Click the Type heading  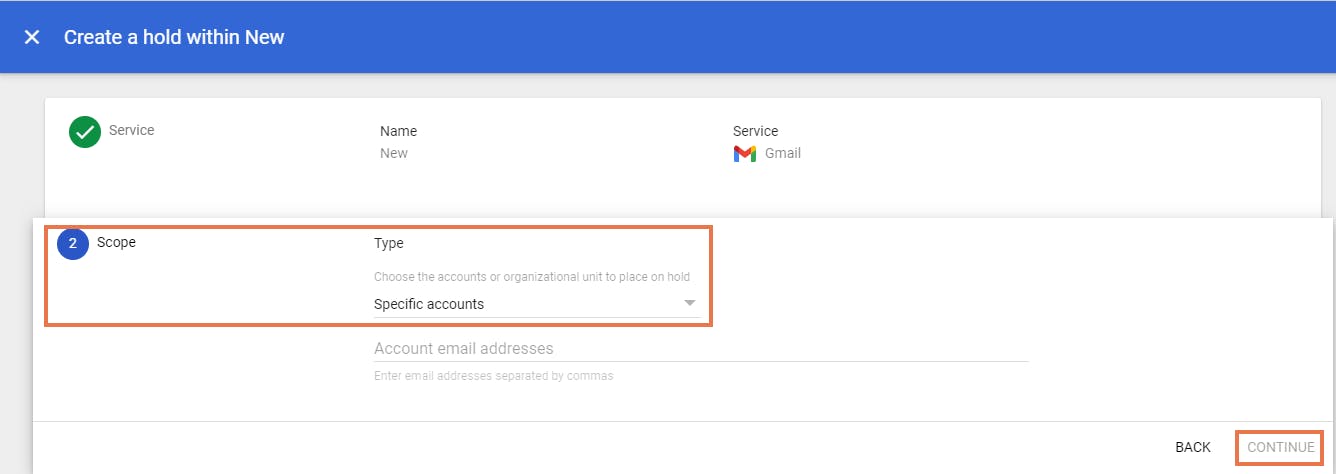tap(388, 243)
